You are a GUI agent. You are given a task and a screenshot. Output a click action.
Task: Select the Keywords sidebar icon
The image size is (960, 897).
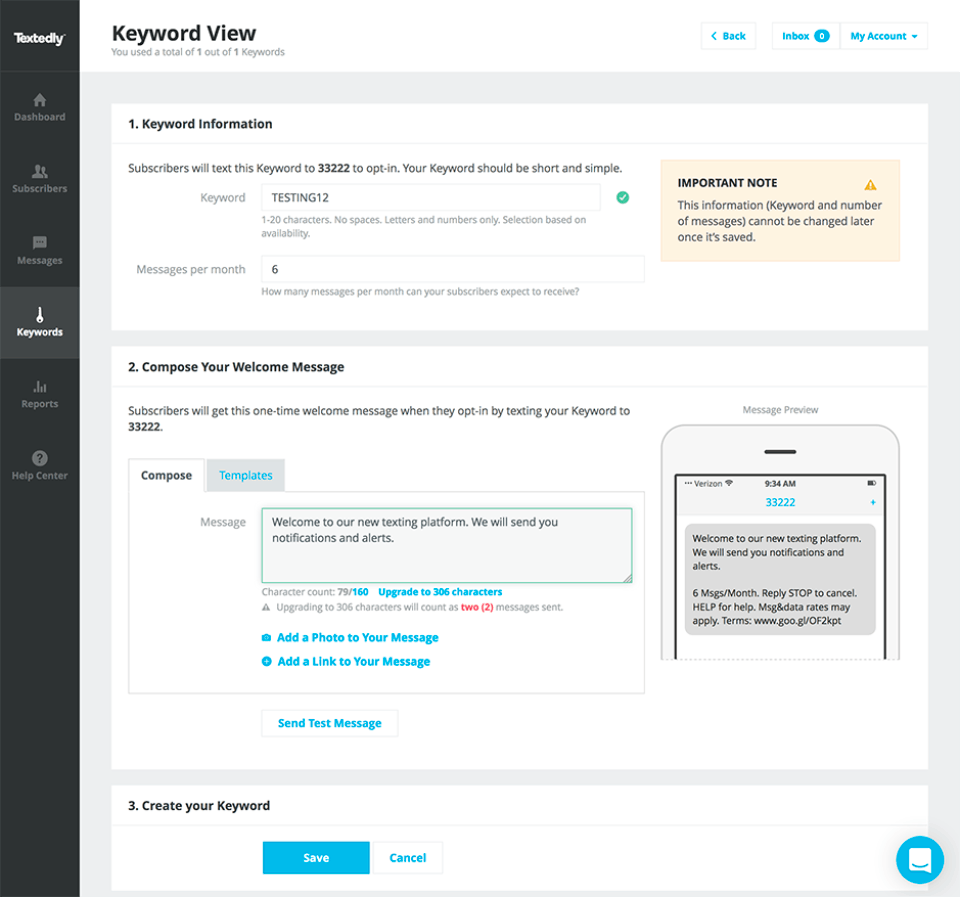point(40,315)
